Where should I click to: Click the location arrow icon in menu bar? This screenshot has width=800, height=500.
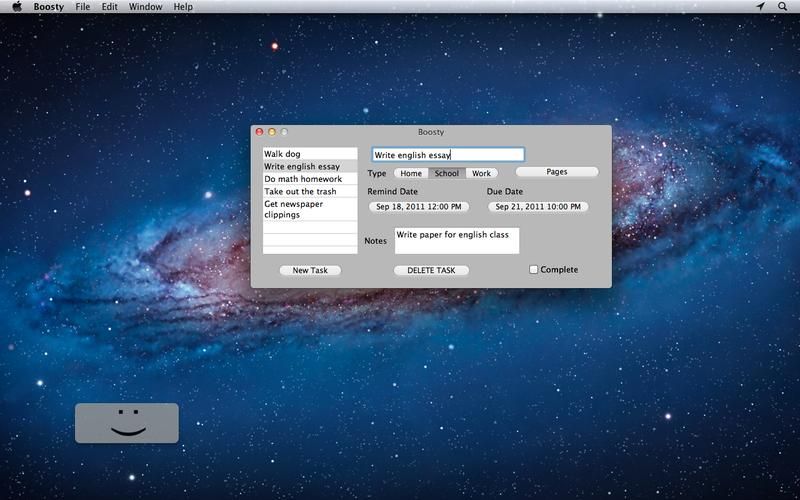coord(760,7)
